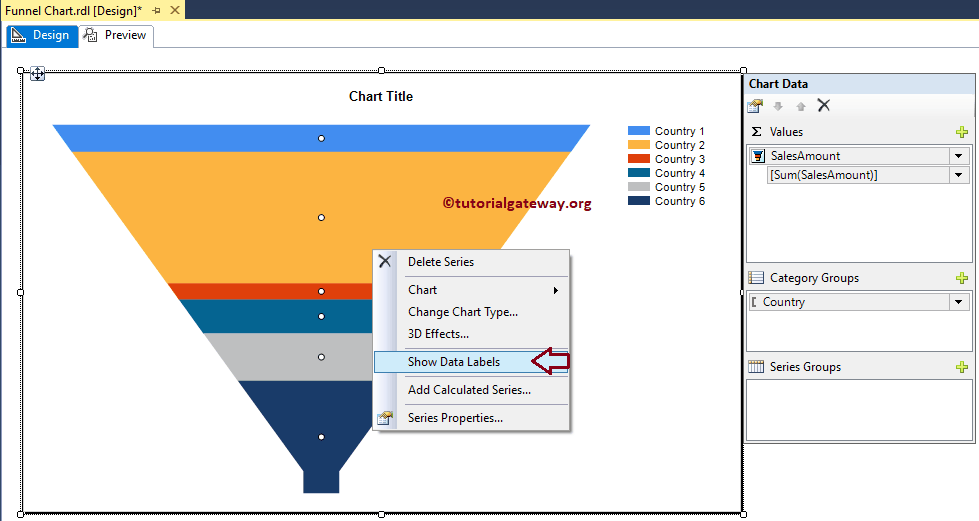Click the Country 2 legend color swatch
The width and height of the screenshot is (979, 521).
(x=639, y=144)
